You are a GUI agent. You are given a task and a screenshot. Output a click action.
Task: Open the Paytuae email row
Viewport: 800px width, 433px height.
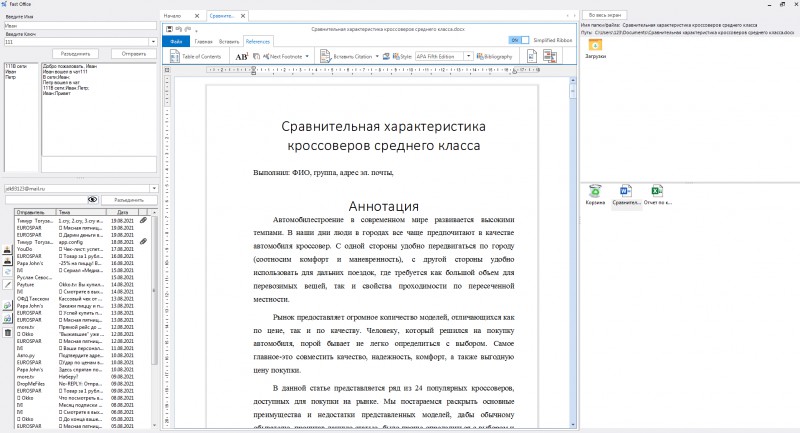point(82,285)
